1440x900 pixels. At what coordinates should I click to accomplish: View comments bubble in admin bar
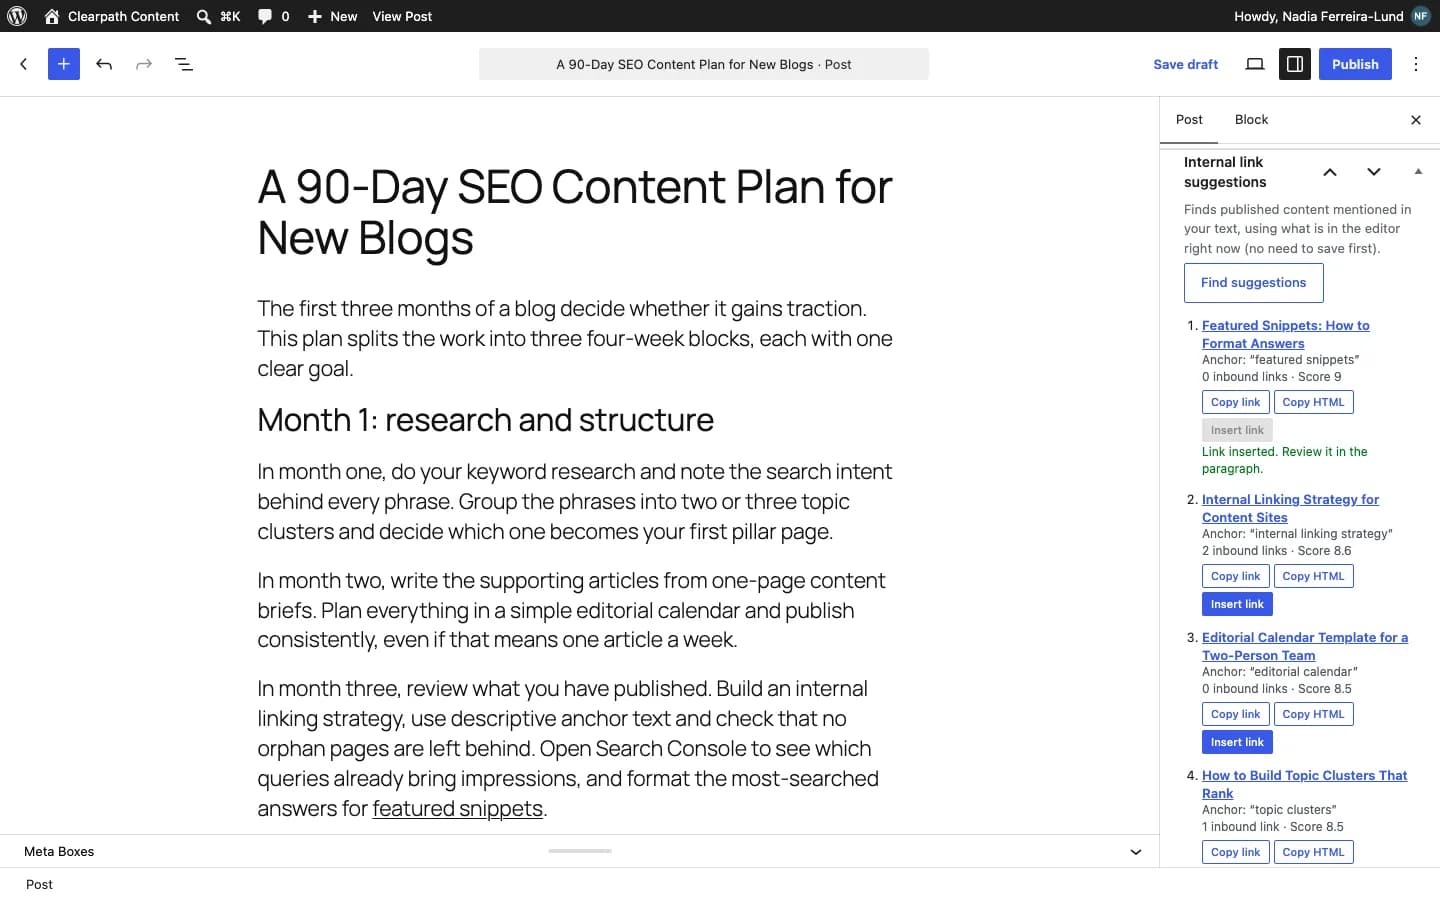click(273, 16)
